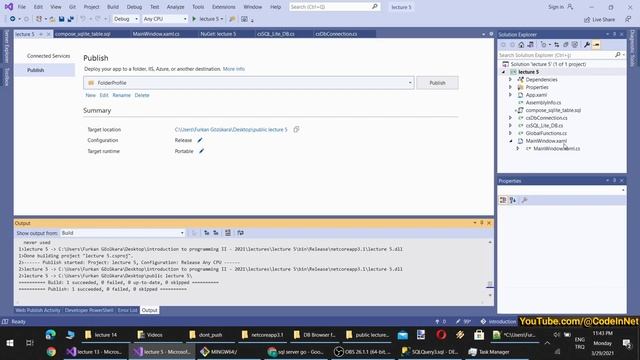The width and height of the screenshot is (640, 360).
Task: Open the File menu
Action: 22,7
